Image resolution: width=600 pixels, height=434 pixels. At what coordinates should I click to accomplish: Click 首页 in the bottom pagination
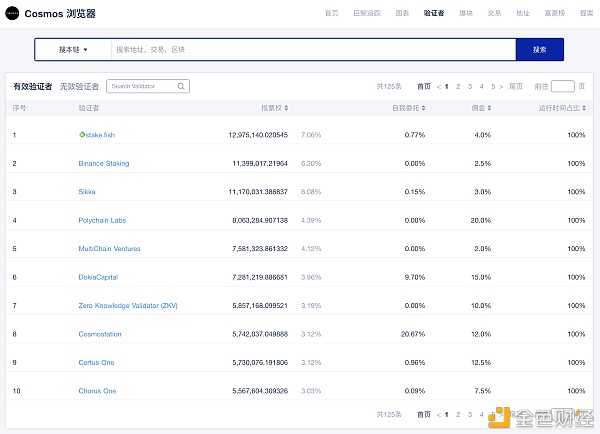[424, 414]
